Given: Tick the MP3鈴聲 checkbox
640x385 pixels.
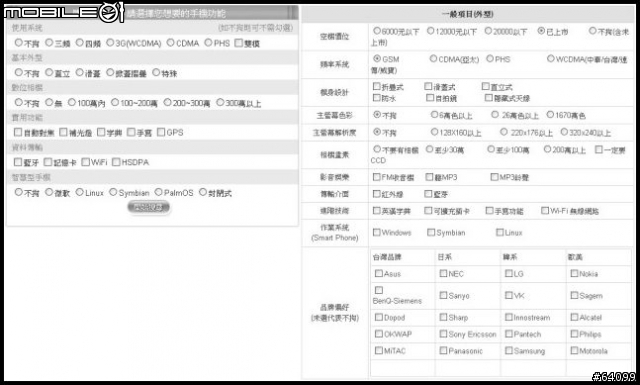Looking at the screenshot, I should point(494,177).
